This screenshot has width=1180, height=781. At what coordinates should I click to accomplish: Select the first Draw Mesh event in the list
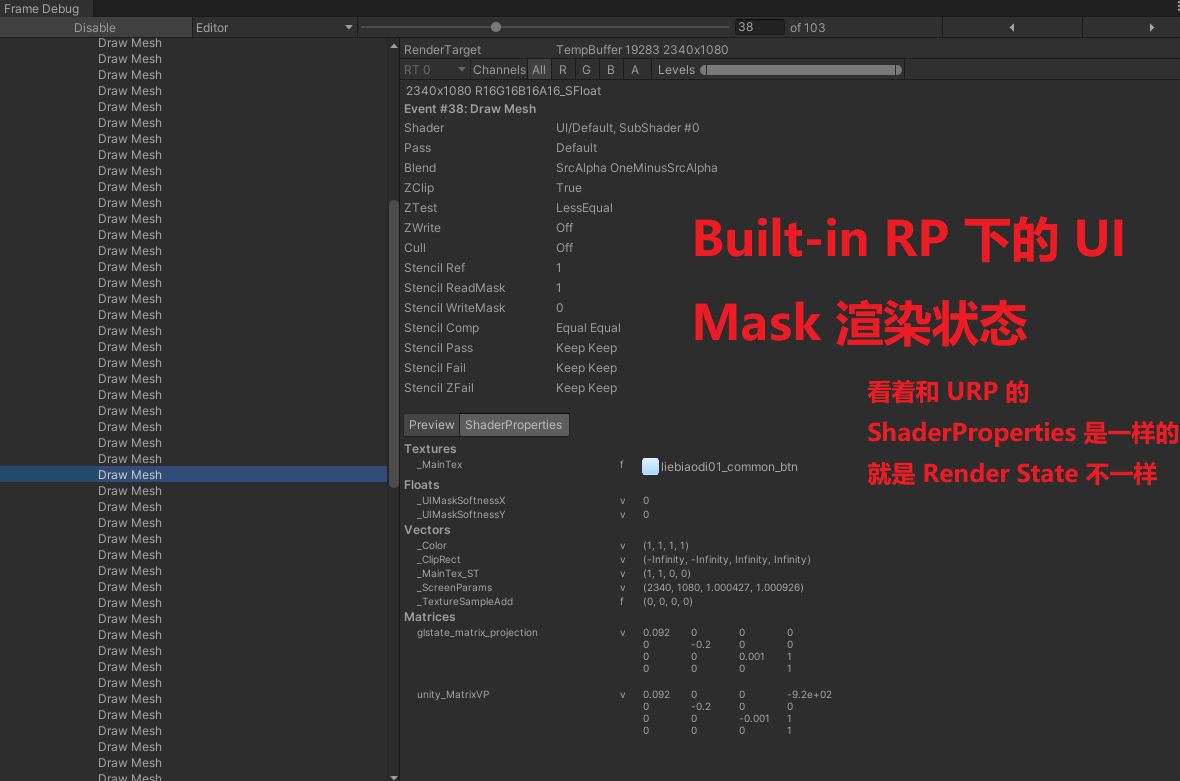click(x=130, y=42)
